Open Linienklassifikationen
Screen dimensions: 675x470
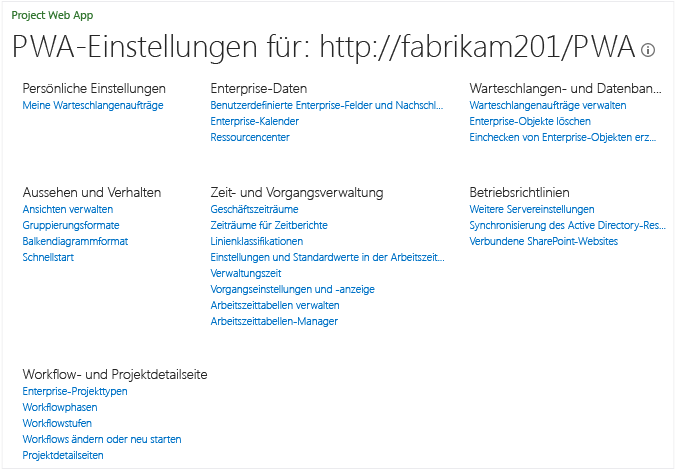point(257,241)
